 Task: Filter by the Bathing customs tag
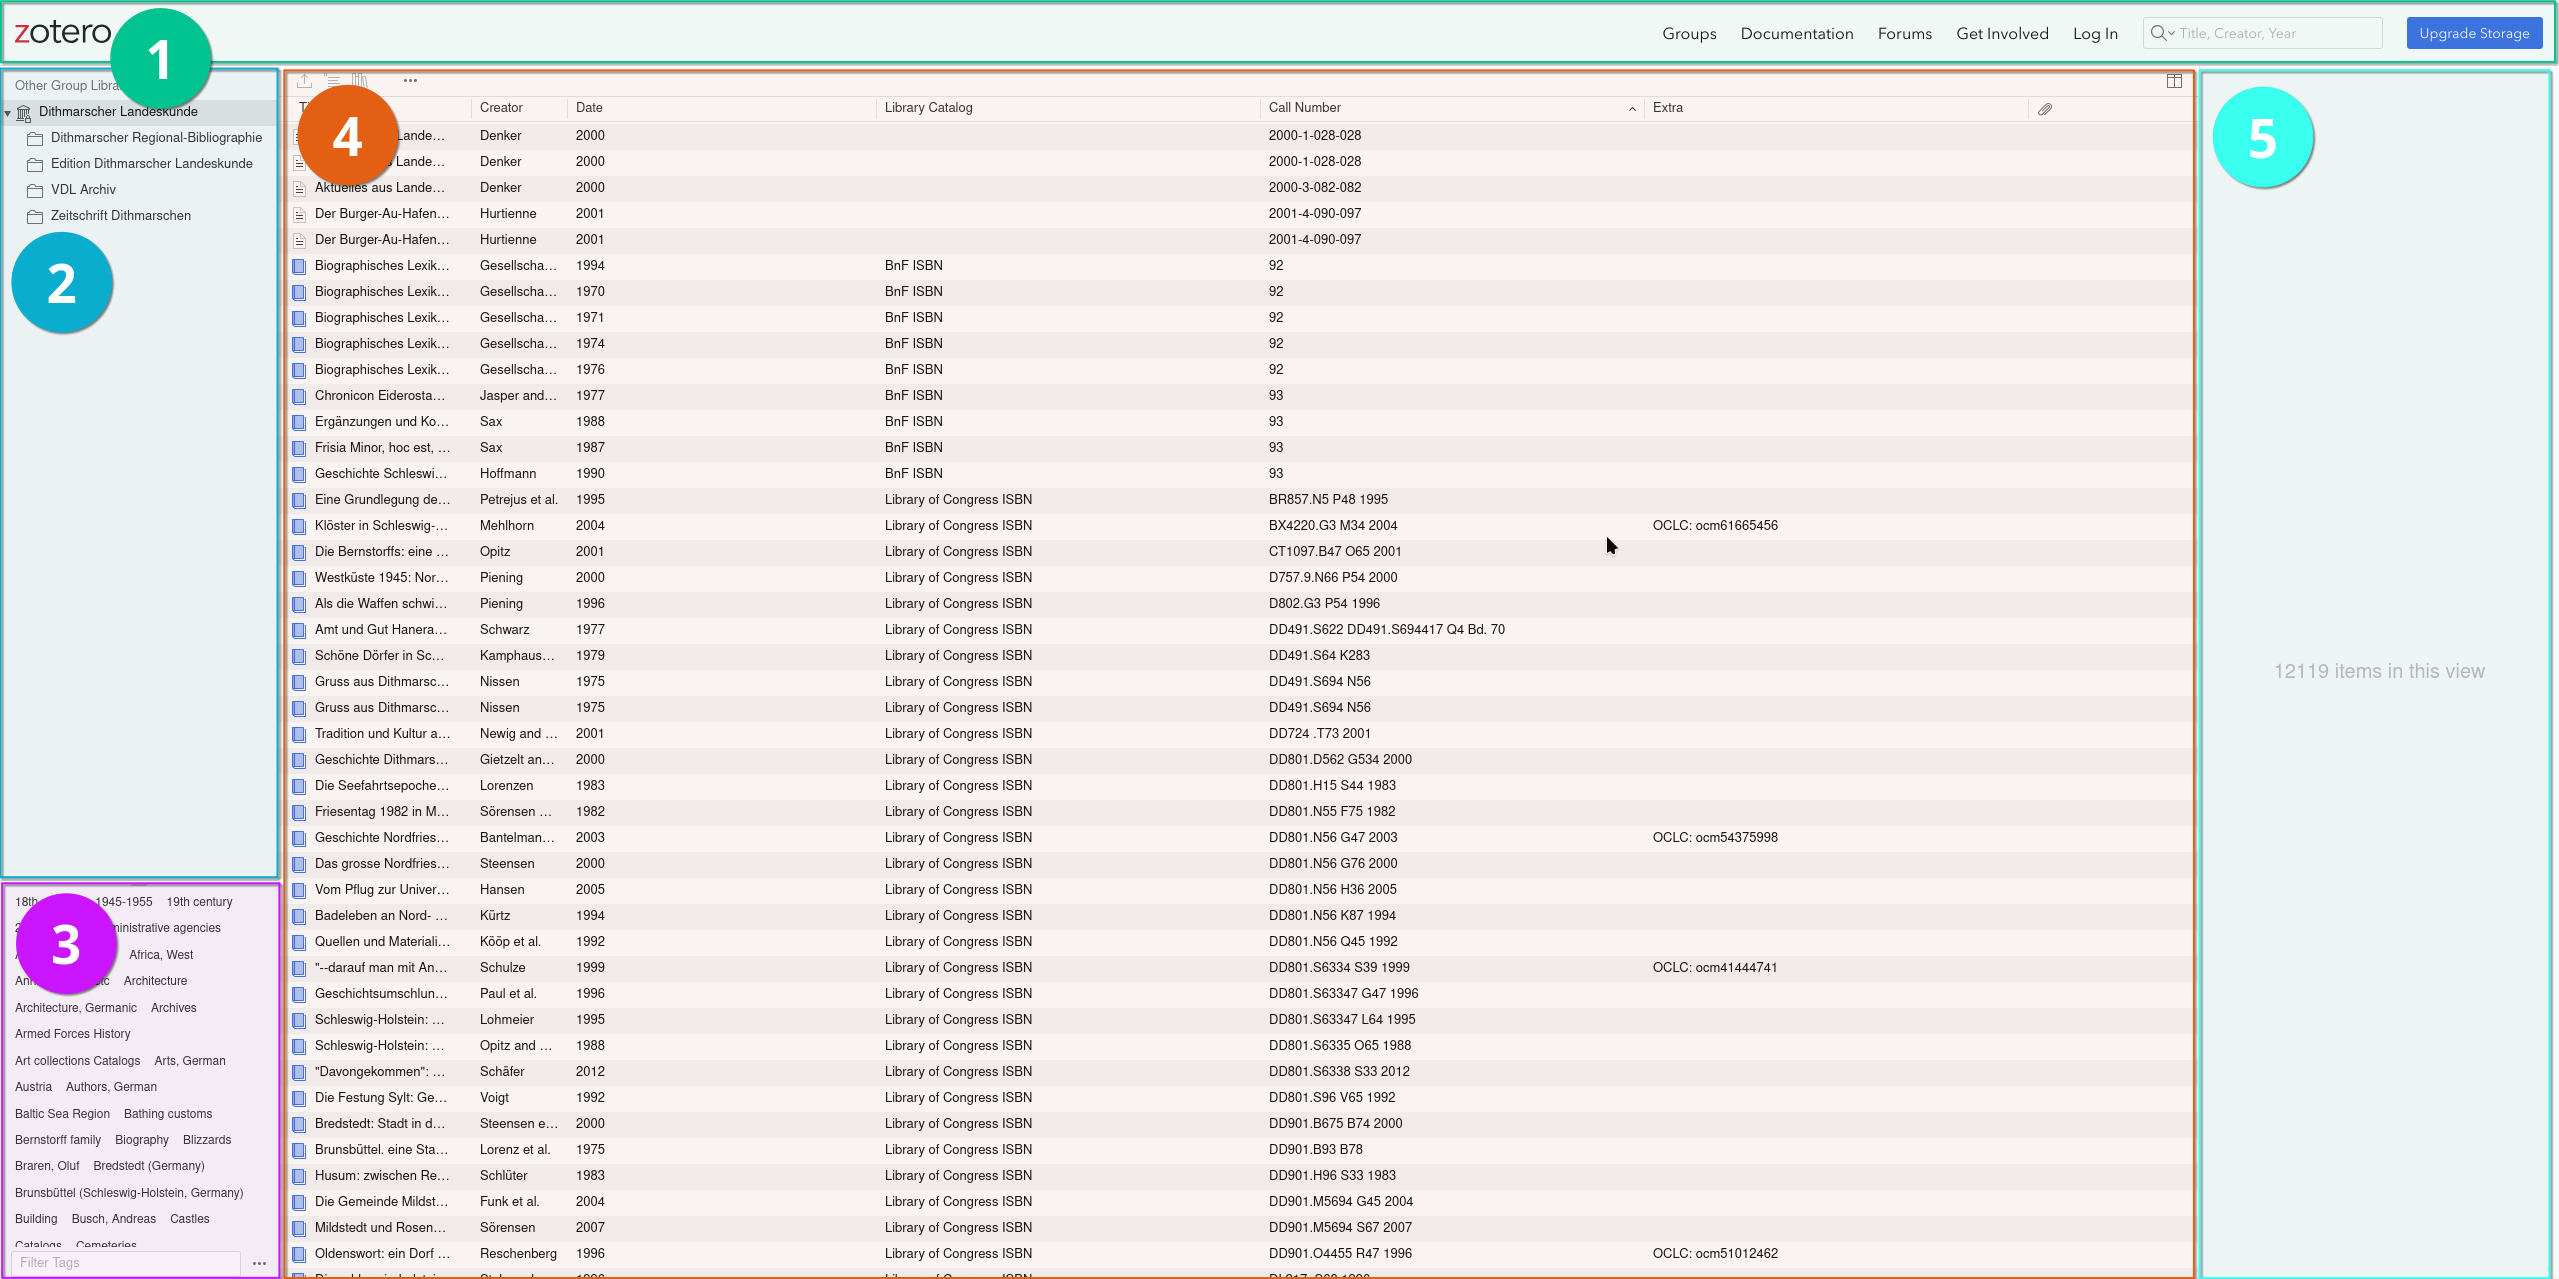click(168, 1114)
